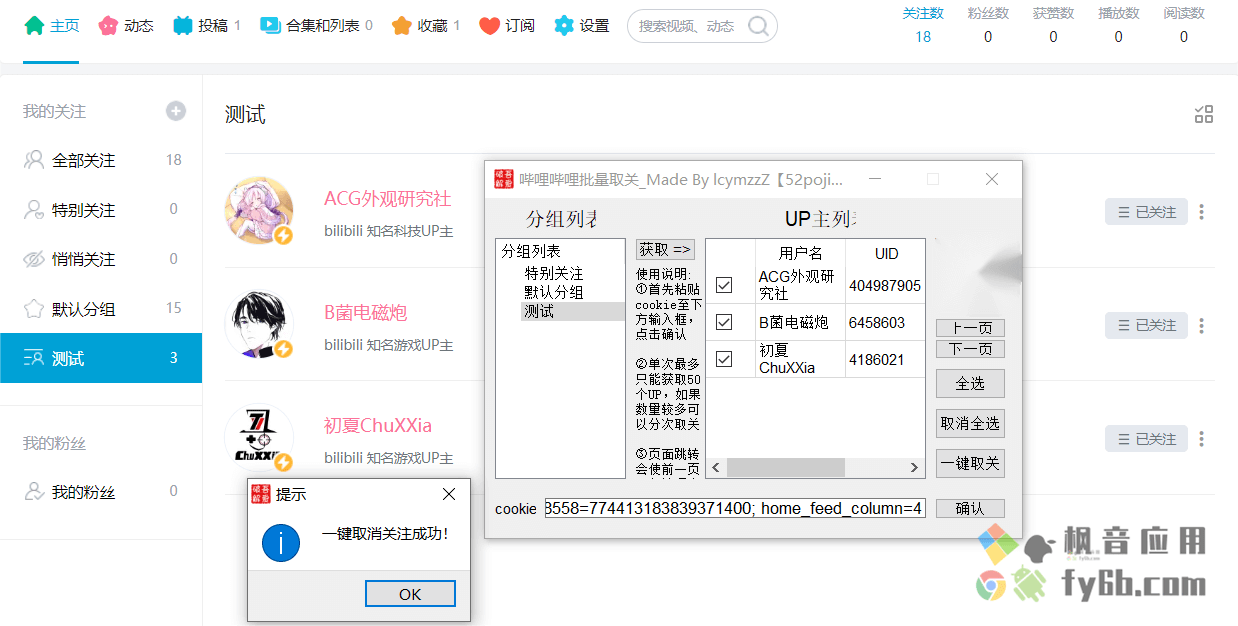Select 默认分组 in the tool's group tree
This screenshot has width=1238, height=626.
(554, 292)
